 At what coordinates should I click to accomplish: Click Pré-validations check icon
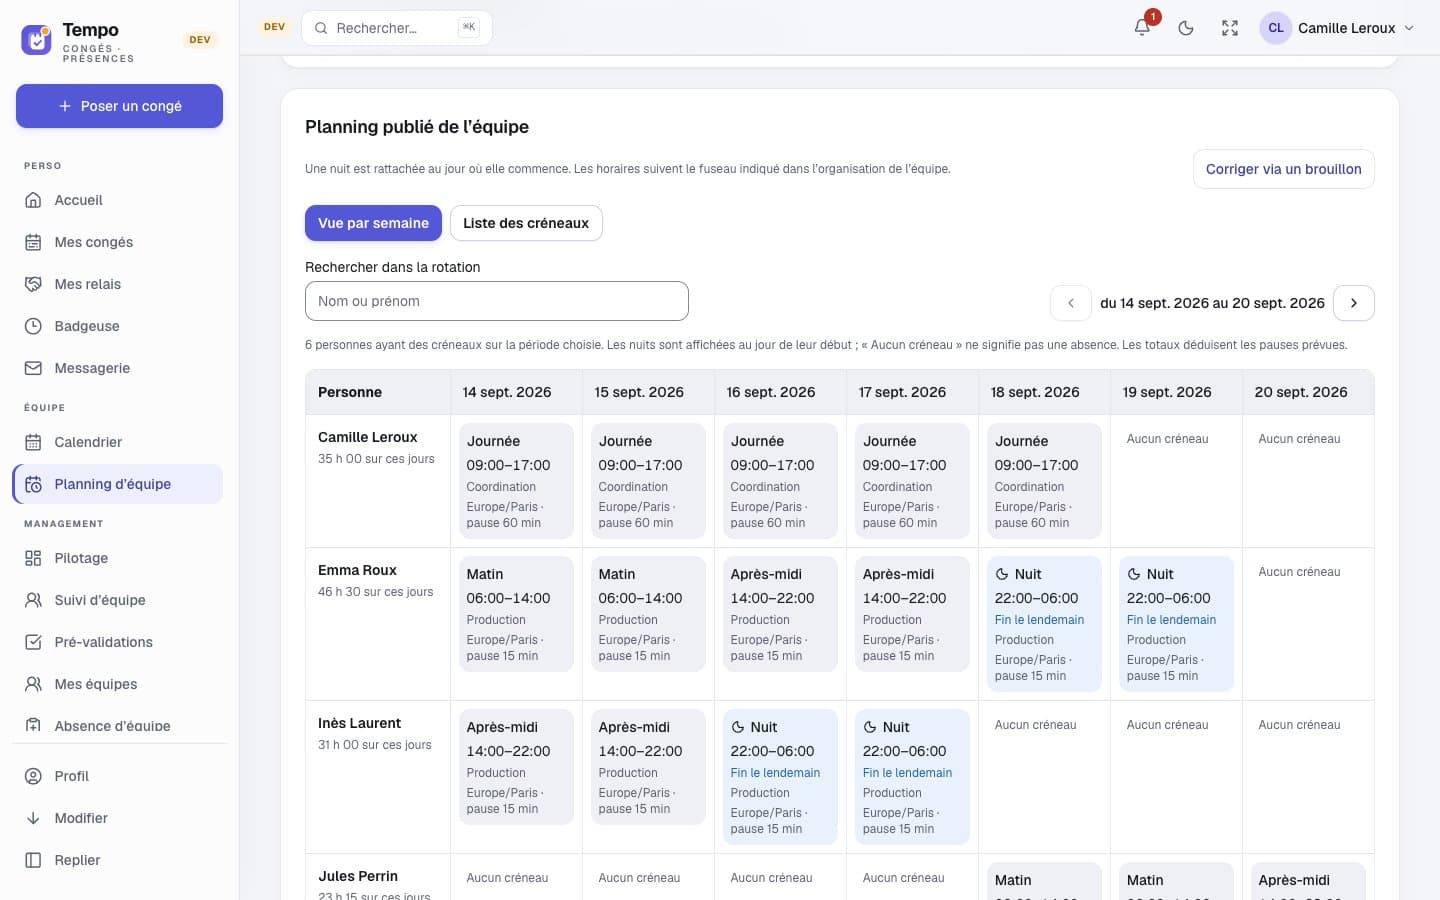(x=33, y=642)
